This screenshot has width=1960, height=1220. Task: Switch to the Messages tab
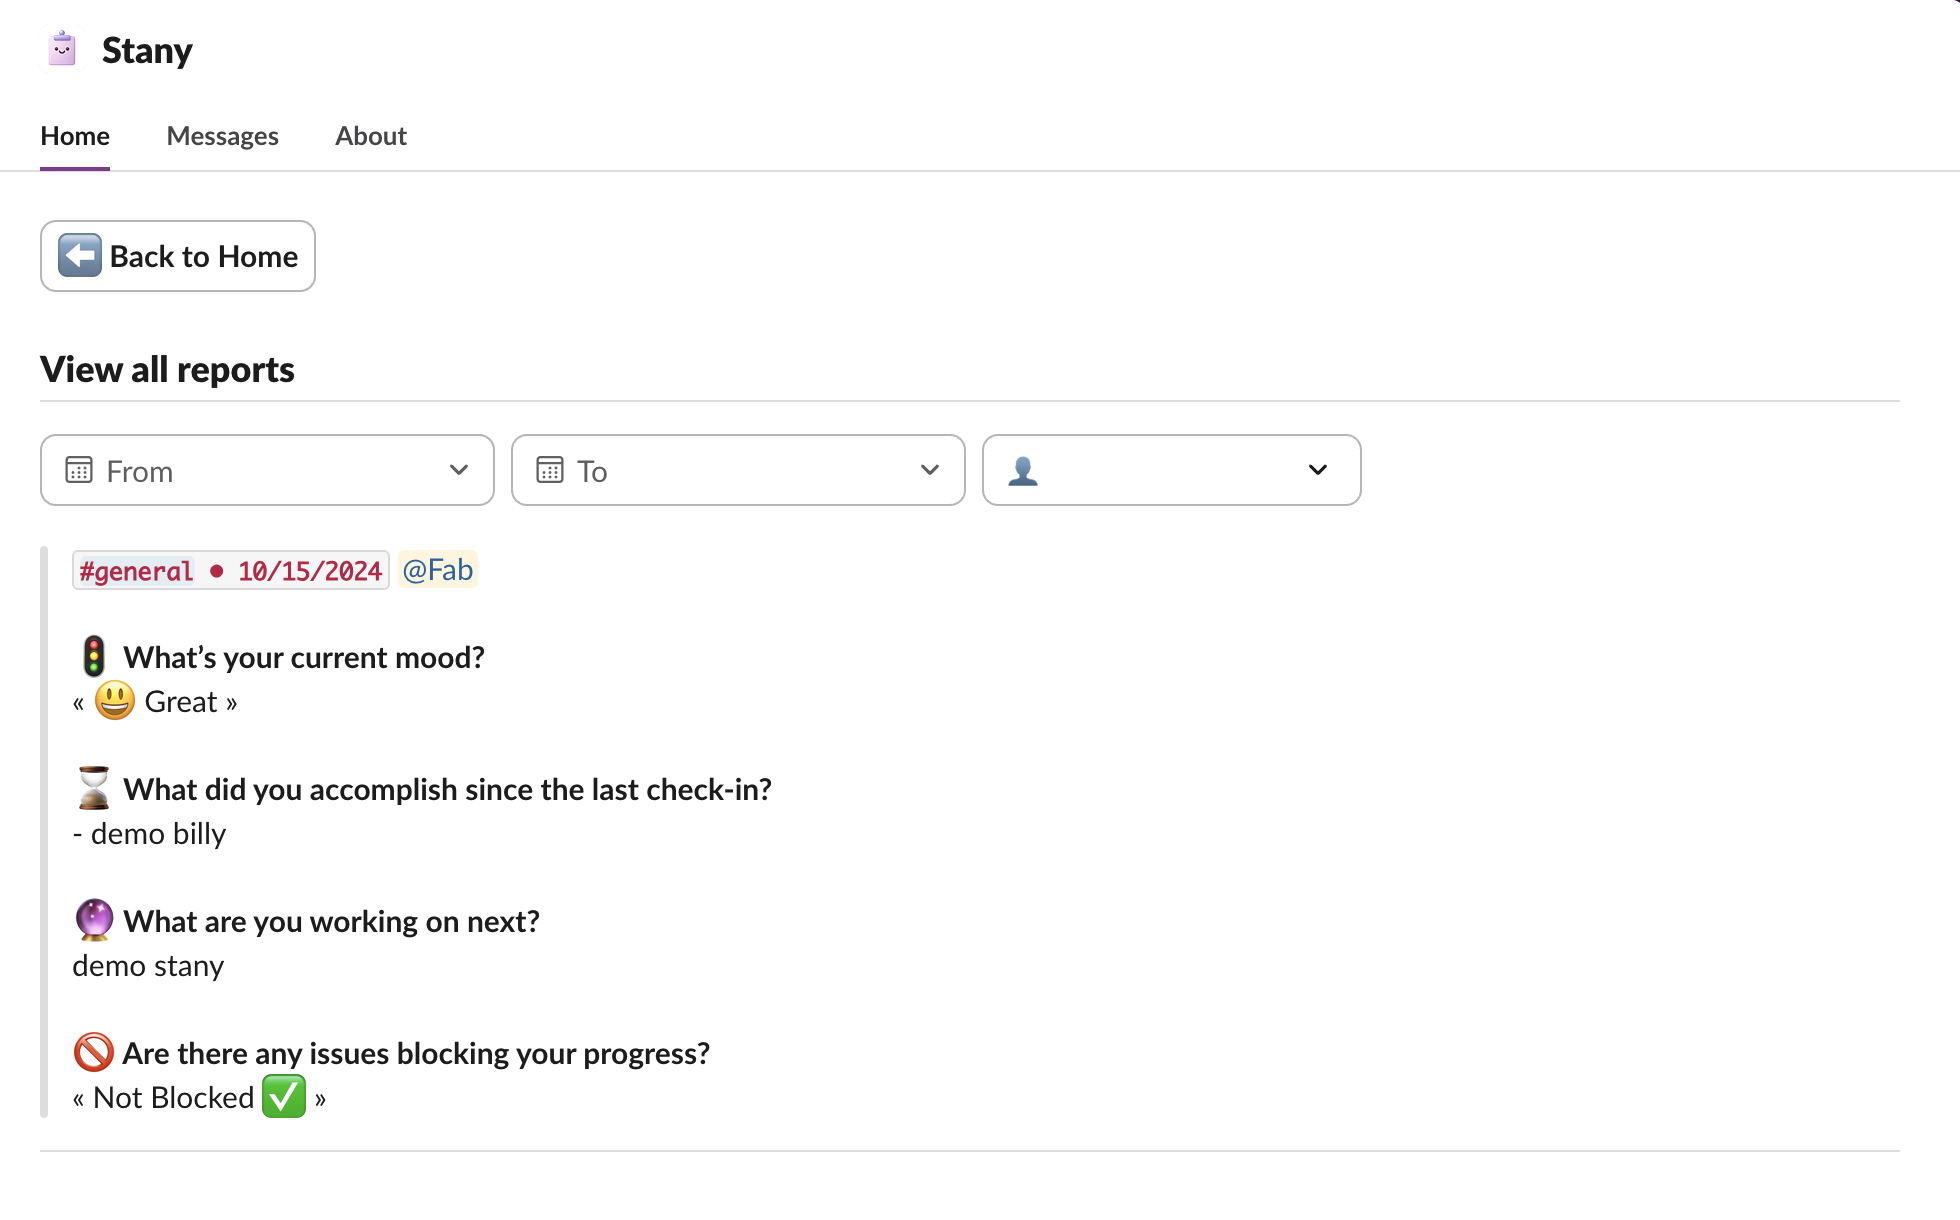click(x=222, y=136)
